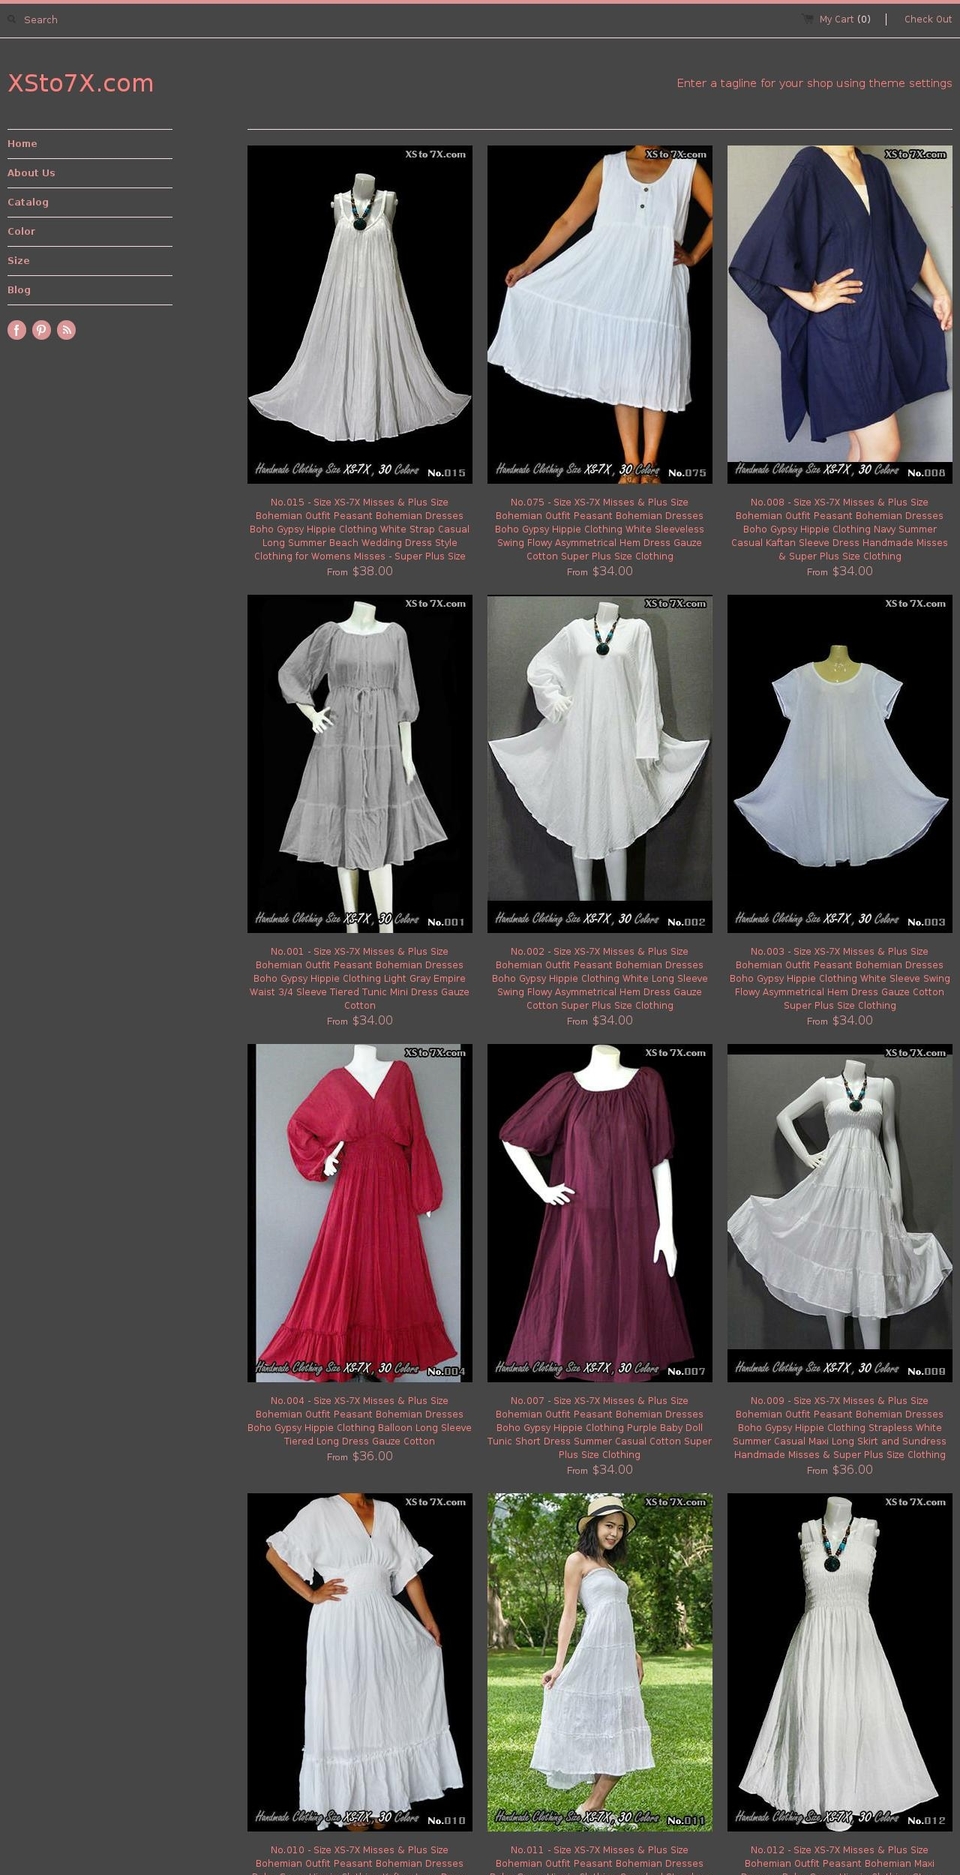The height and width of the screenshot is (1875, 960).
Task: Open the RSS feed icon
Action: 66,330
